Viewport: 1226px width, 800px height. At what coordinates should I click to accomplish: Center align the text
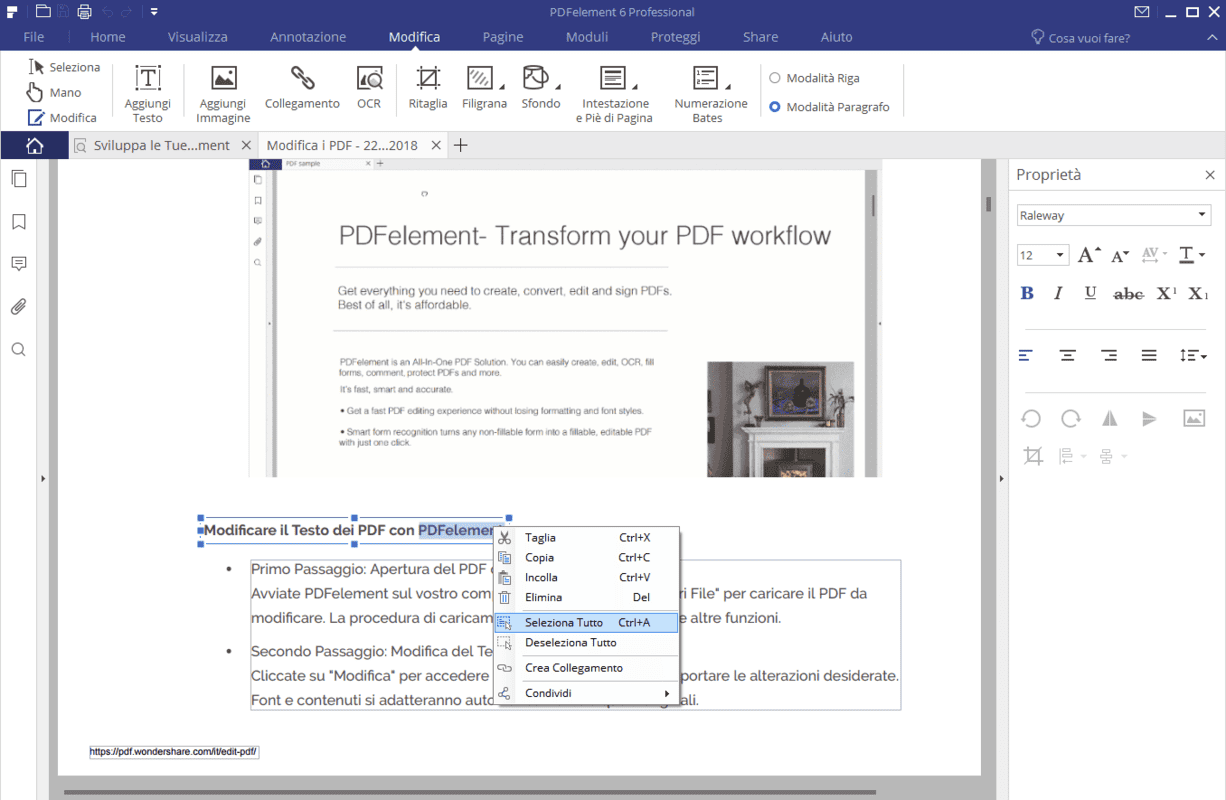[1068, 355]
